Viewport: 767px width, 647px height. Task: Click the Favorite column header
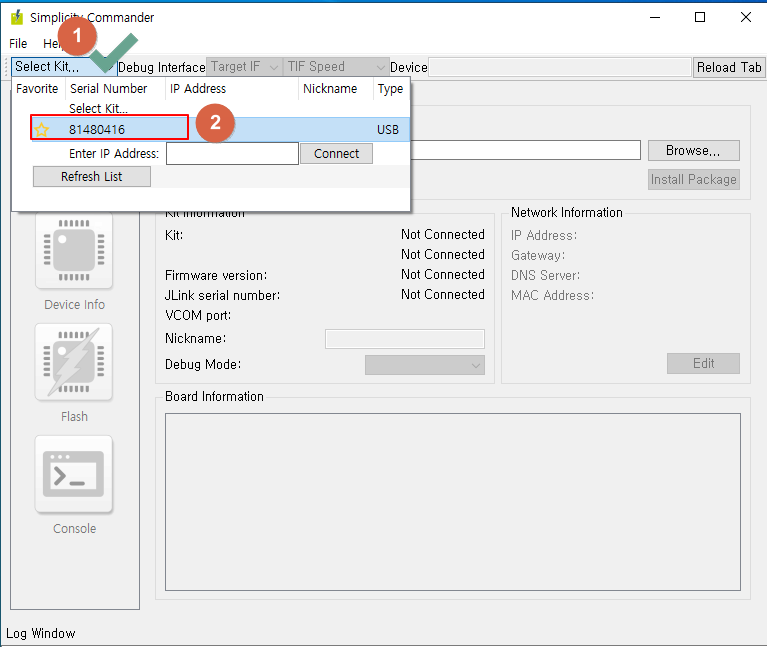pos(37,89)
